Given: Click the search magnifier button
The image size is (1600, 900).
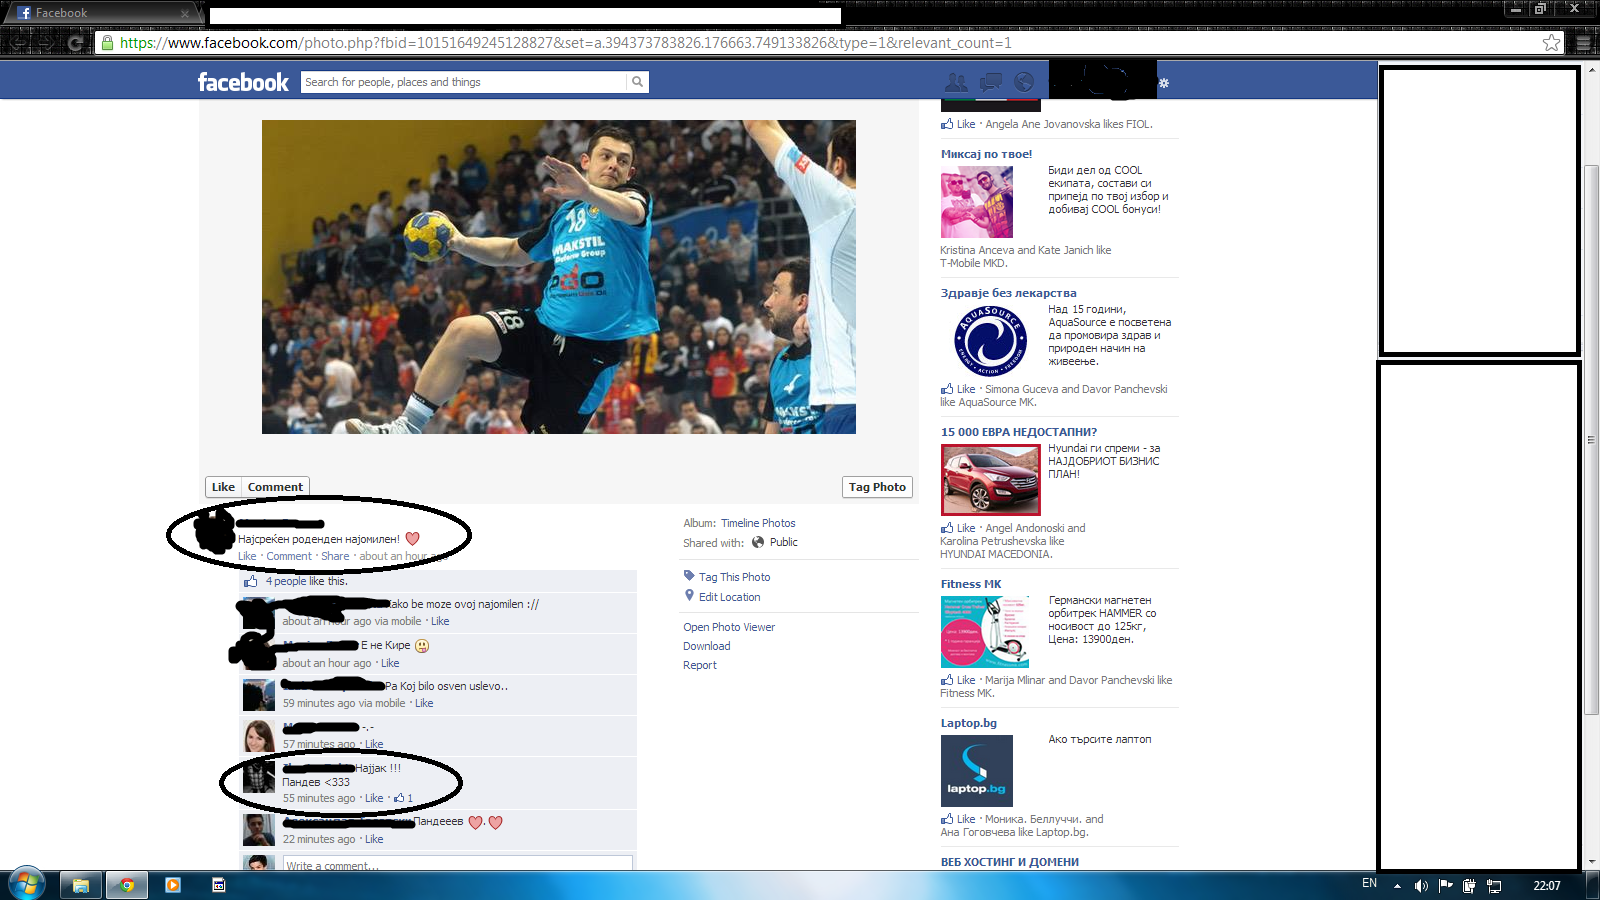Looking at the screenshot, I should pyautogui.click(x=637, y=82).
